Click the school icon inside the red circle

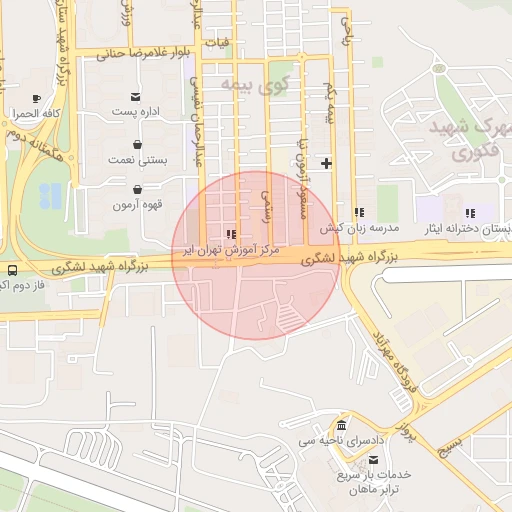coord(231,234)
